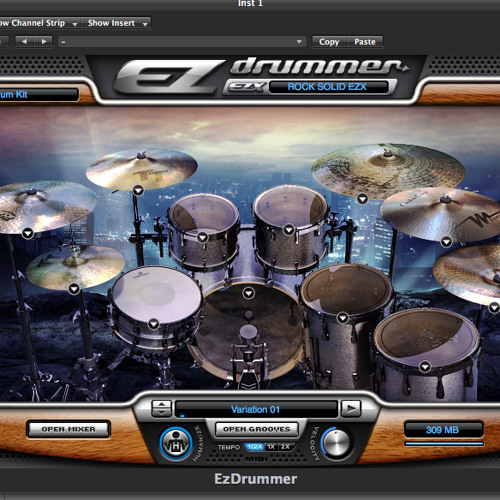Open dropdown under far-left crash cymbal

click(28, 233)
